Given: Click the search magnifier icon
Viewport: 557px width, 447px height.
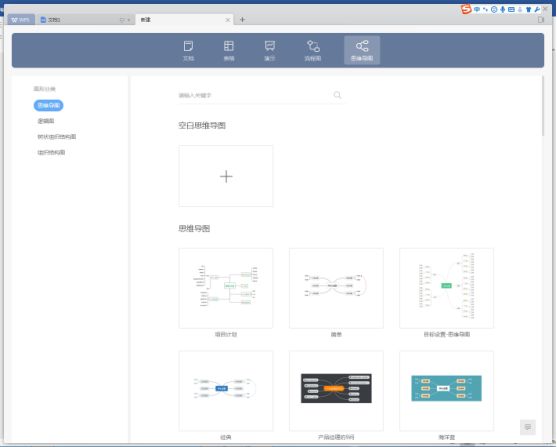Looking at the screenshot, I should coord(337,95).
